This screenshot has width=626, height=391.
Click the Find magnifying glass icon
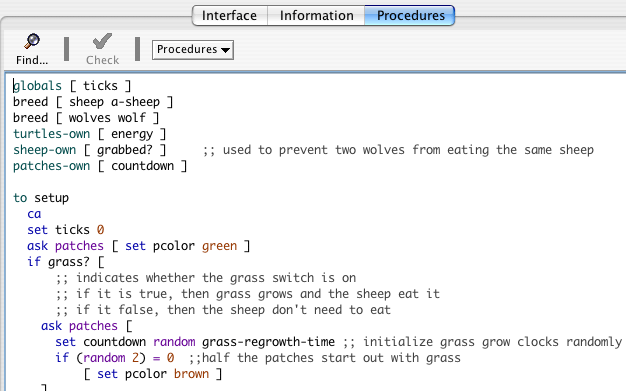point(32,41)
